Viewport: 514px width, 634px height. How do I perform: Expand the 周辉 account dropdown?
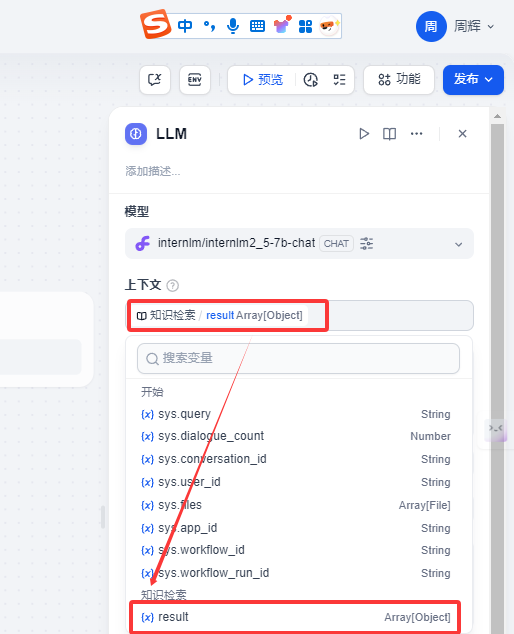pos(474,26)
